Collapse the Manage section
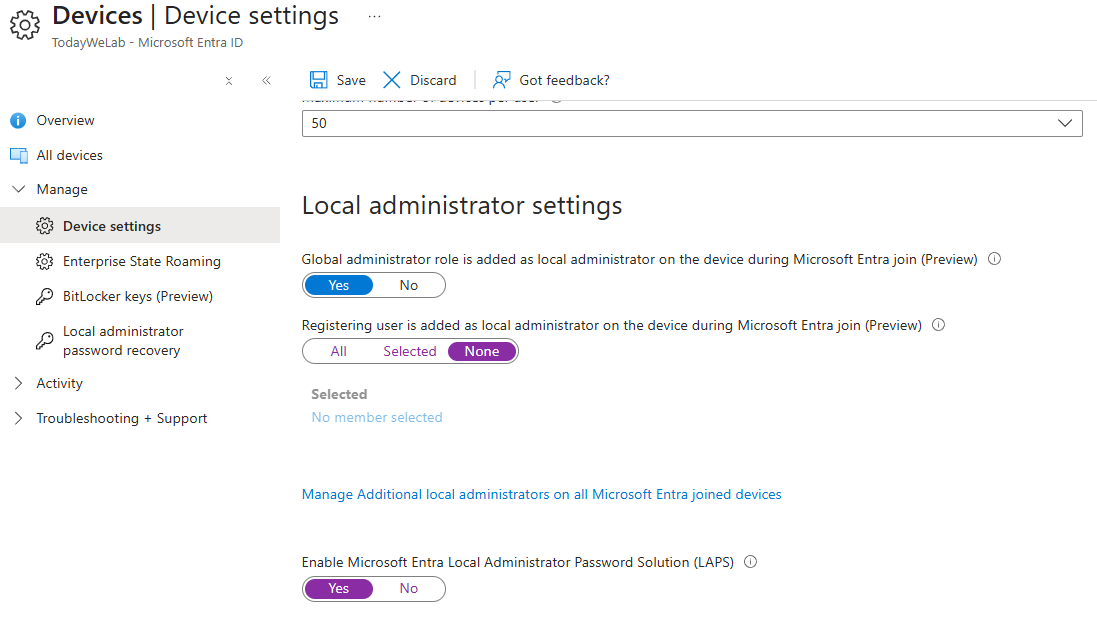This screenshot has width=1097, height=618. [18, 190]
